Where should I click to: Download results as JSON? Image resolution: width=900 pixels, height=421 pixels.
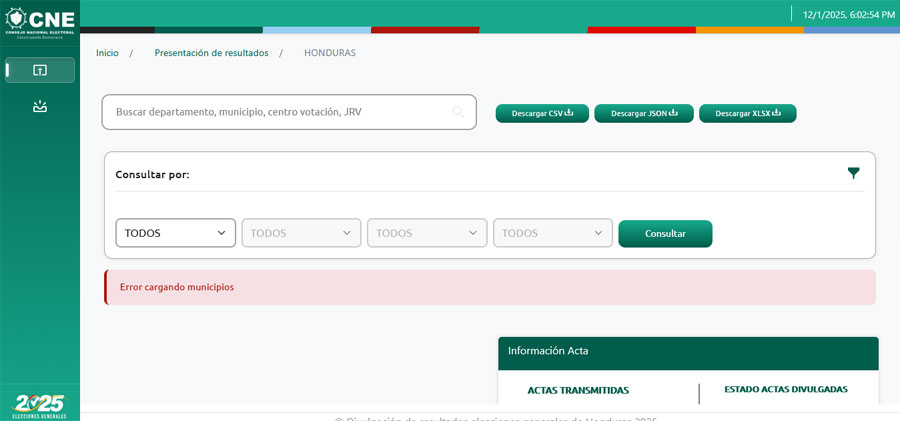[644, 113]
